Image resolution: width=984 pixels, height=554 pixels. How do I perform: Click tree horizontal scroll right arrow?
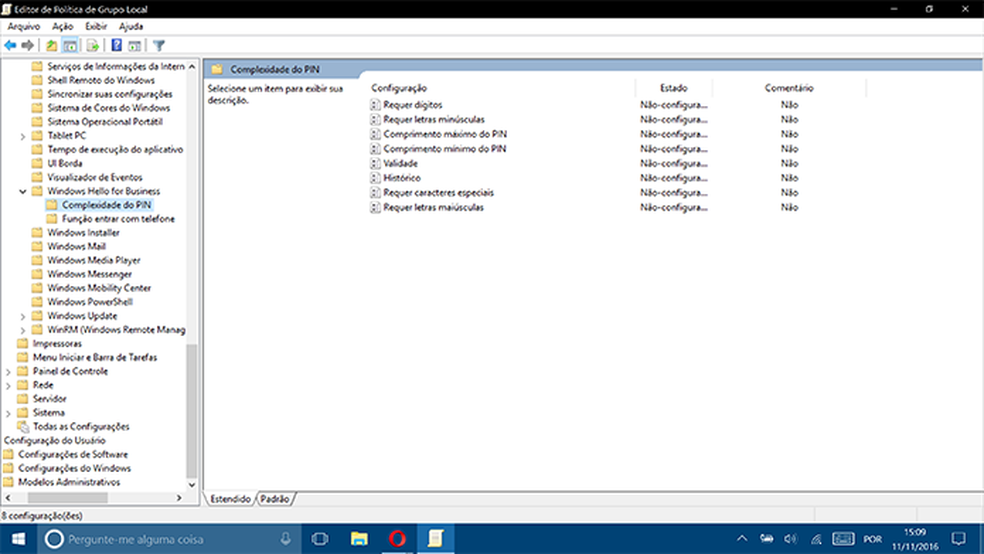[179, 498]
